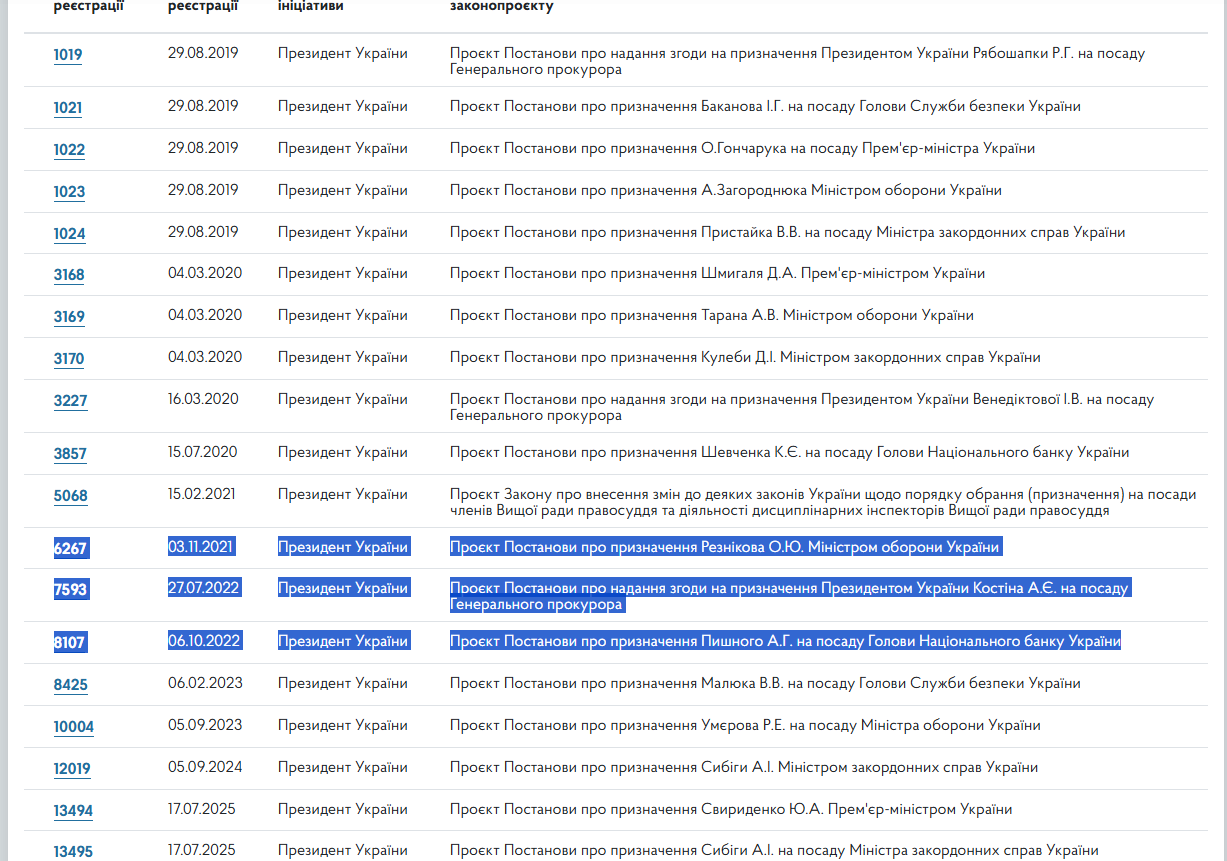1227x861 pixels.
Task: Click the title about Кулеби Д.І. appointment
Action: (x=745, y=357)
